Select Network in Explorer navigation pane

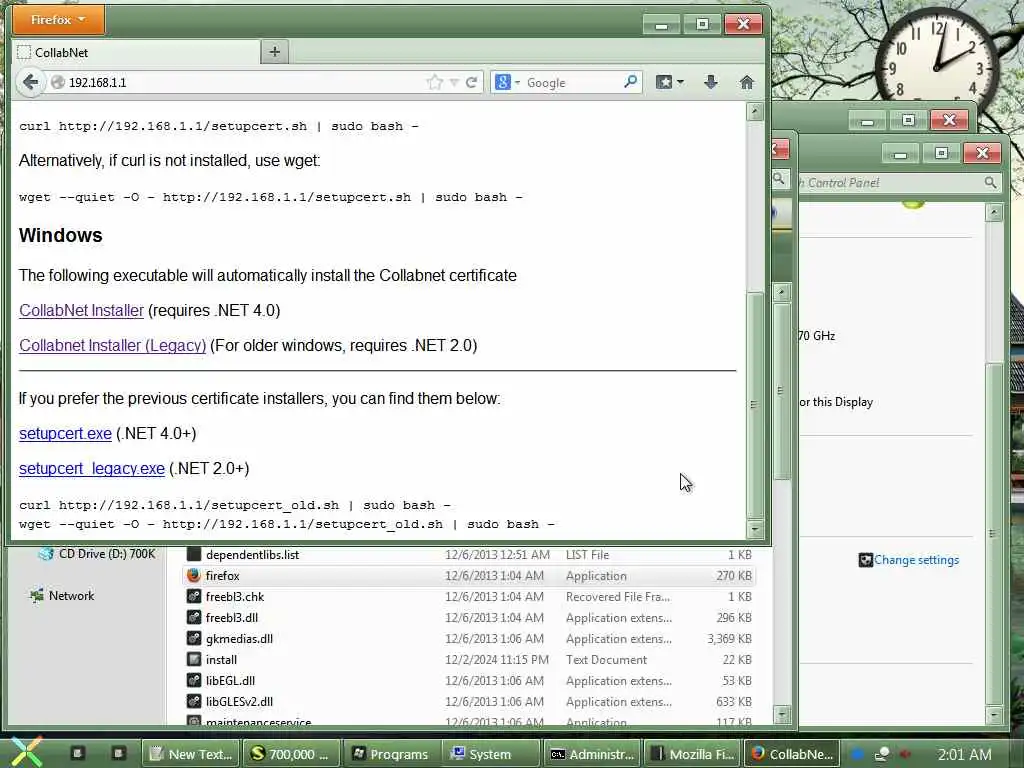63,596
